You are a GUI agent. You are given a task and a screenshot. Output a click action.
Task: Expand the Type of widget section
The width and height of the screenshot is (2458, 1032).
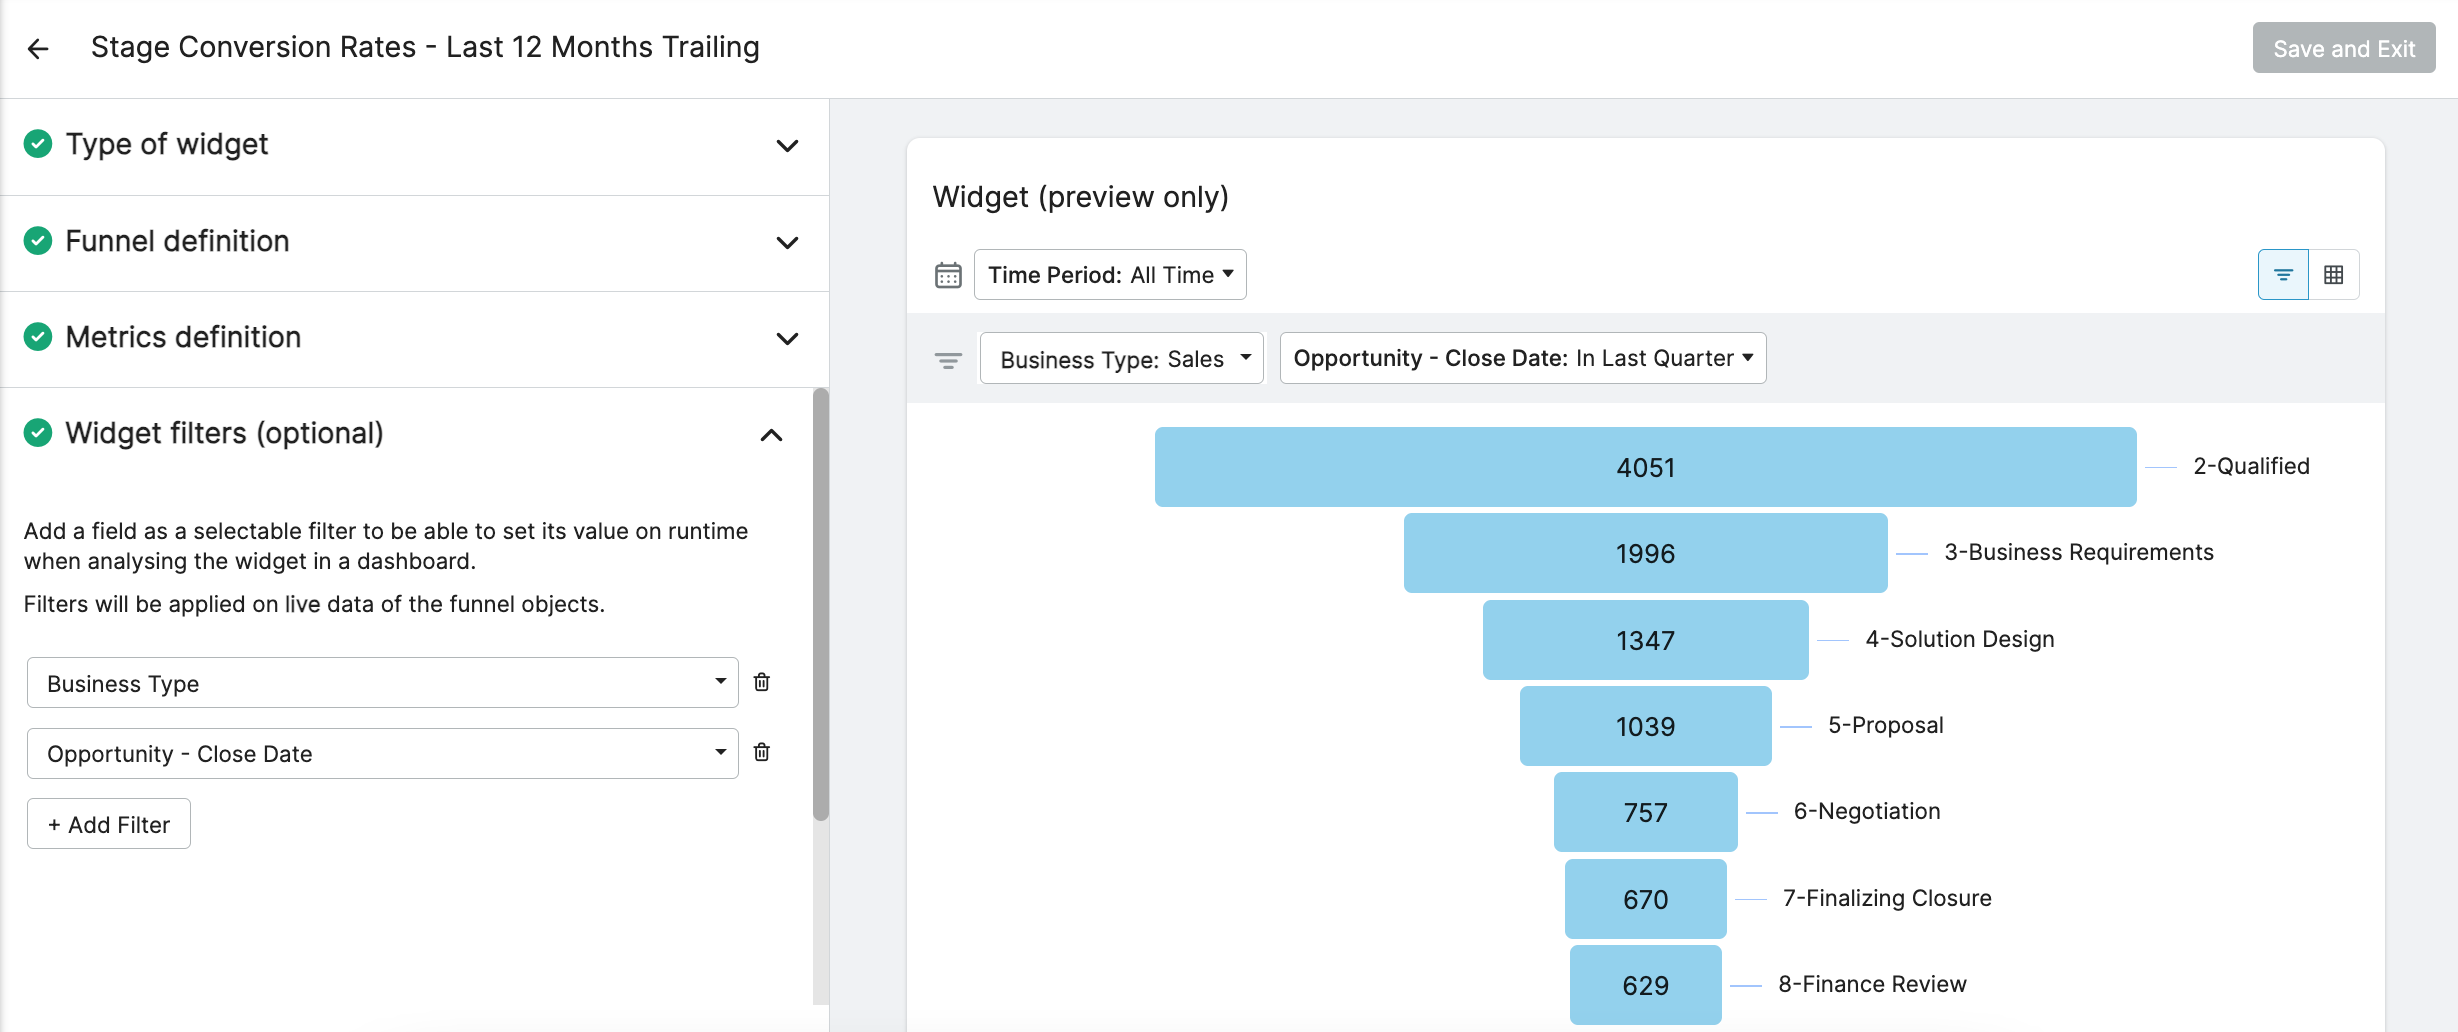788,146
